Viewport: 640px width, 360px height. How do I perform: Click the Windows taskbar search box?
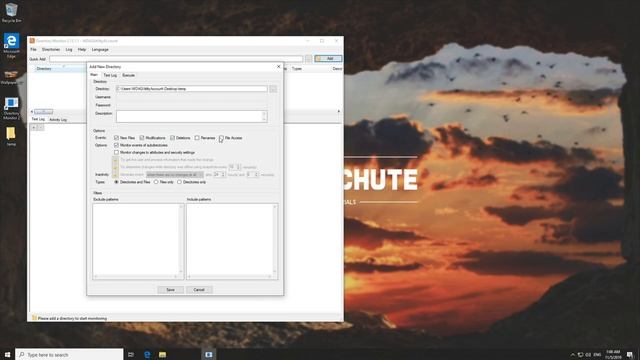(69, 354)
